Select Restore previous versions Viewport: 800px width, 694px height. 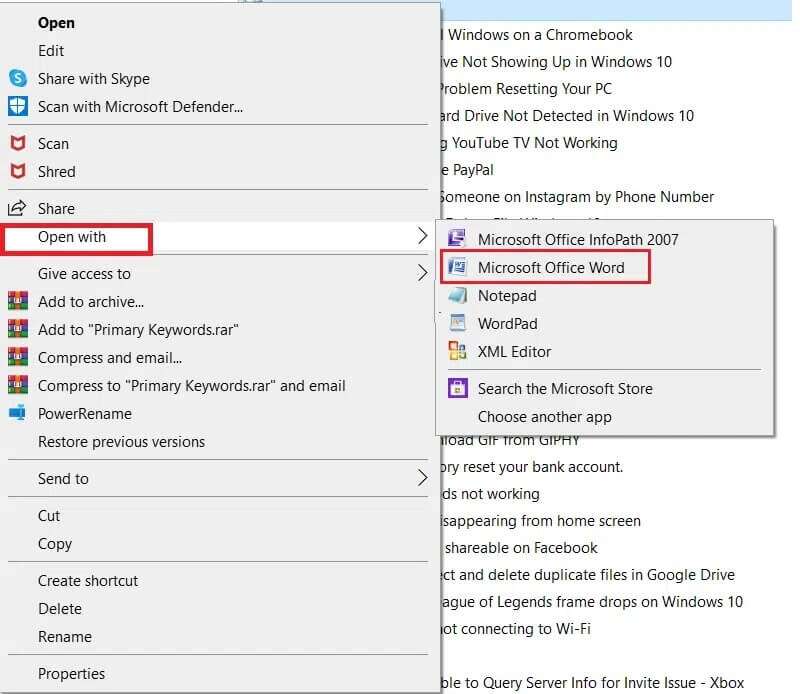[218, 441]
